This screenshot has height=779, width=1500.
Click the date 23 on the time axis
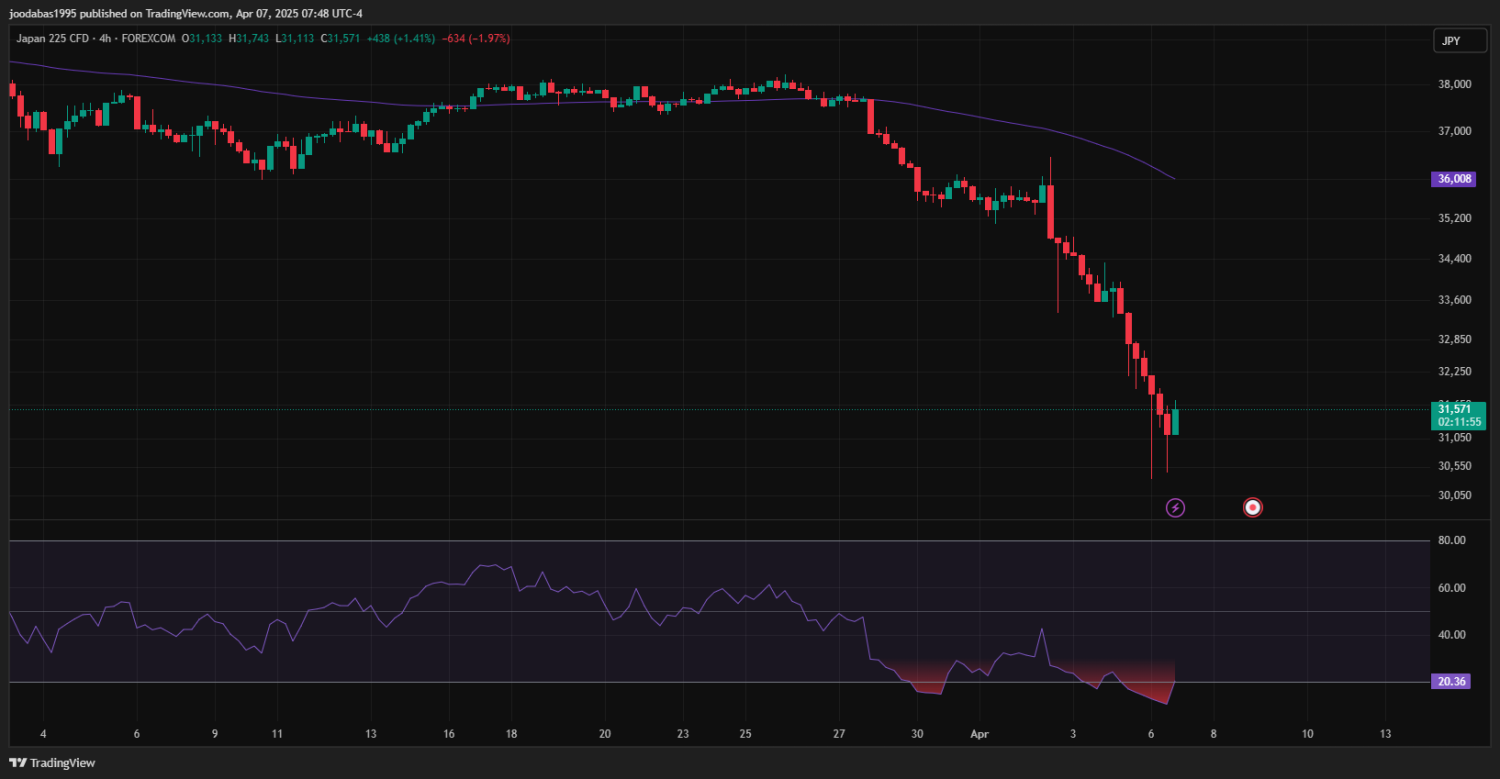pos(683,733)
